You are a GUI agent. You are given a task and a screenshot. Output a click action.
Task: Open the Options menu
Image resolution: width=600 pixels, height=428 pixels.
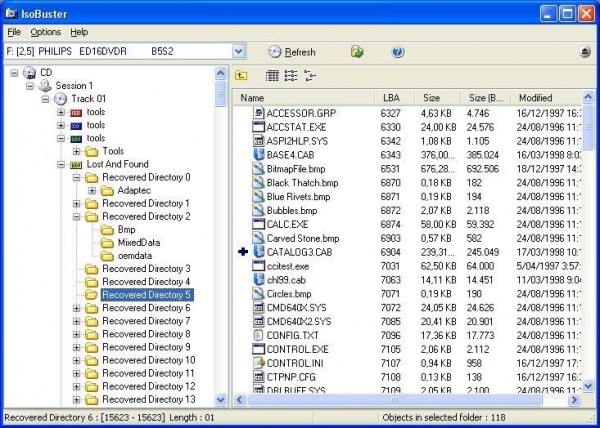(46, 32)
